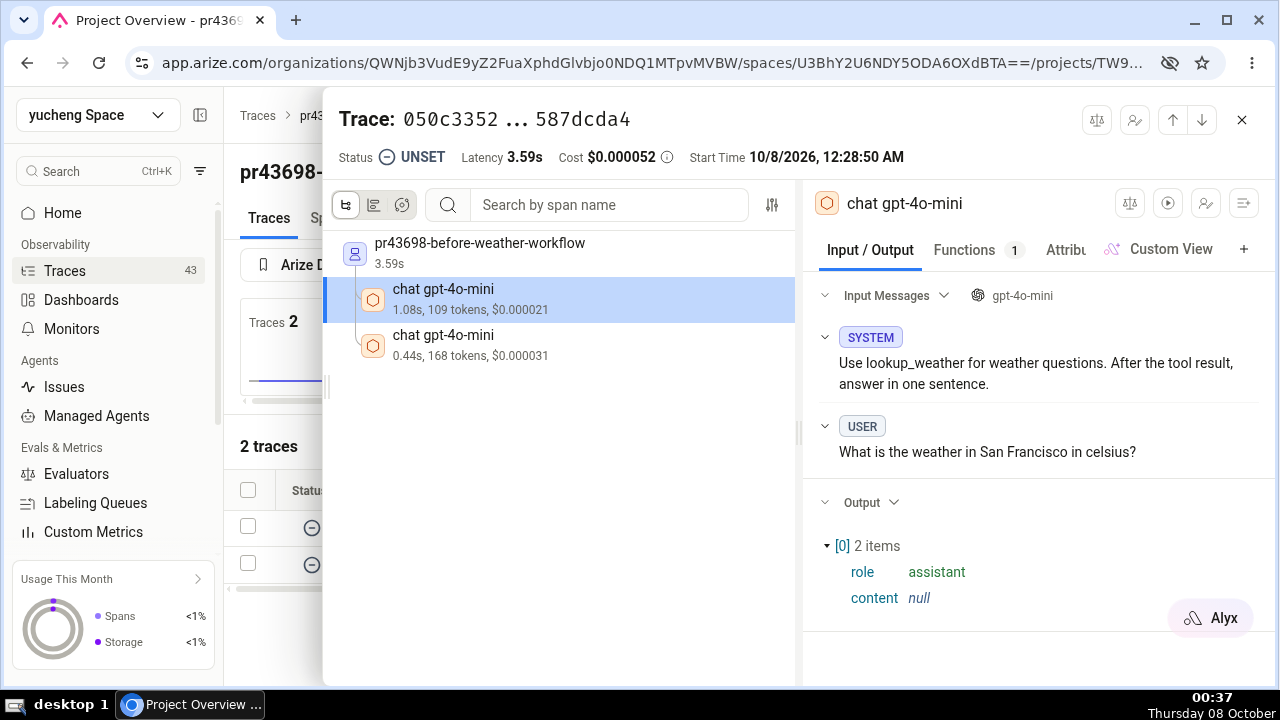Click add-to-dataset list icon for span
The image size is (1280, 720).
point(1244,203)
